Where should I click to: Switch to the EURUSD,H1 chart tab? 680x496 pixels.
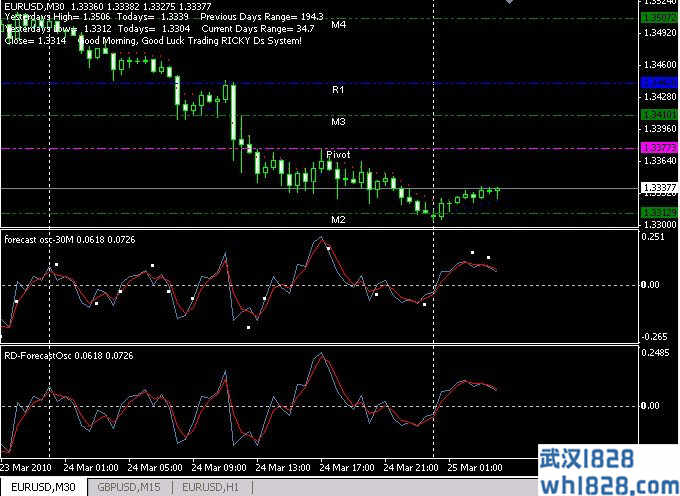[211, 487]
